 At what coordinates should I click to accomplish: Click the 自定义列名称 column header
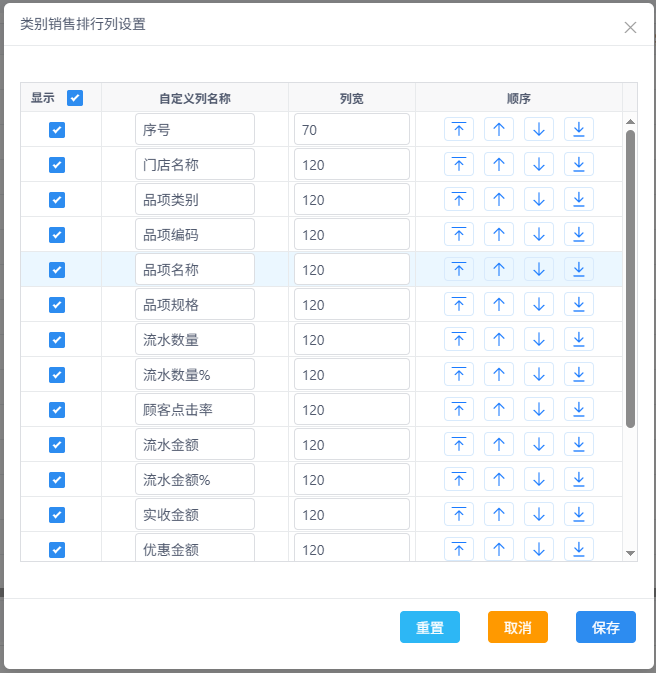tap(195, 98)
